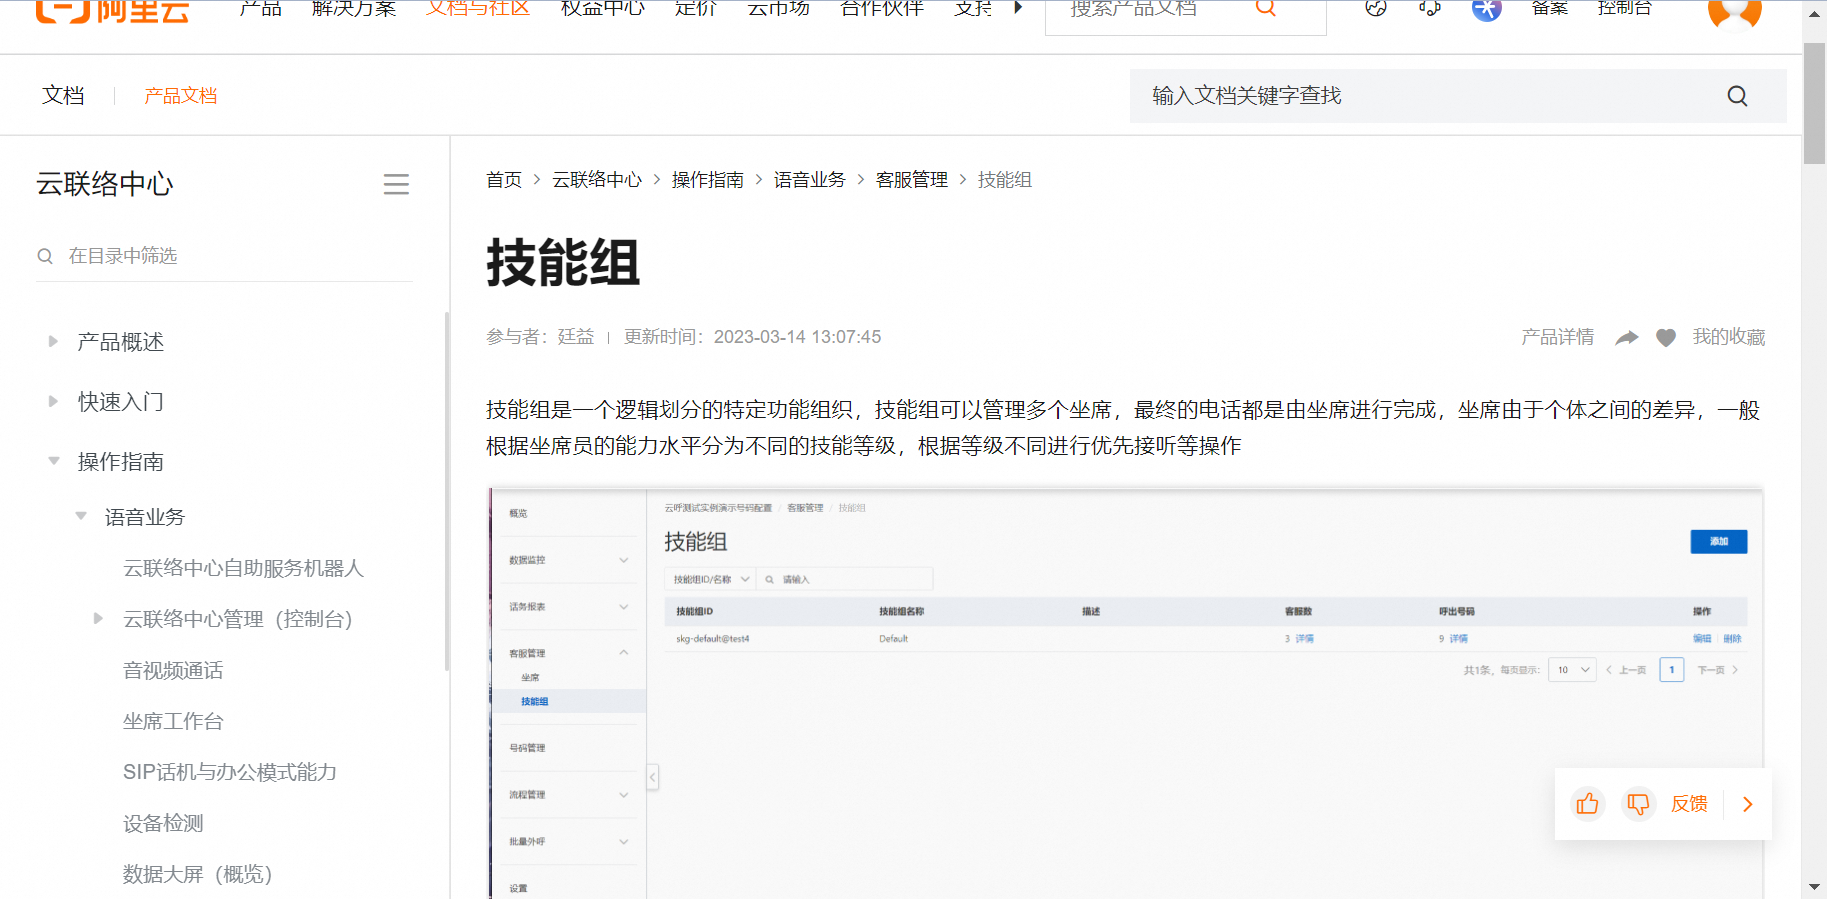Toggle the sidebar menu hamburger icon
The height and width of the screenshot is (899, 1827).
click(x=396, y=184)
